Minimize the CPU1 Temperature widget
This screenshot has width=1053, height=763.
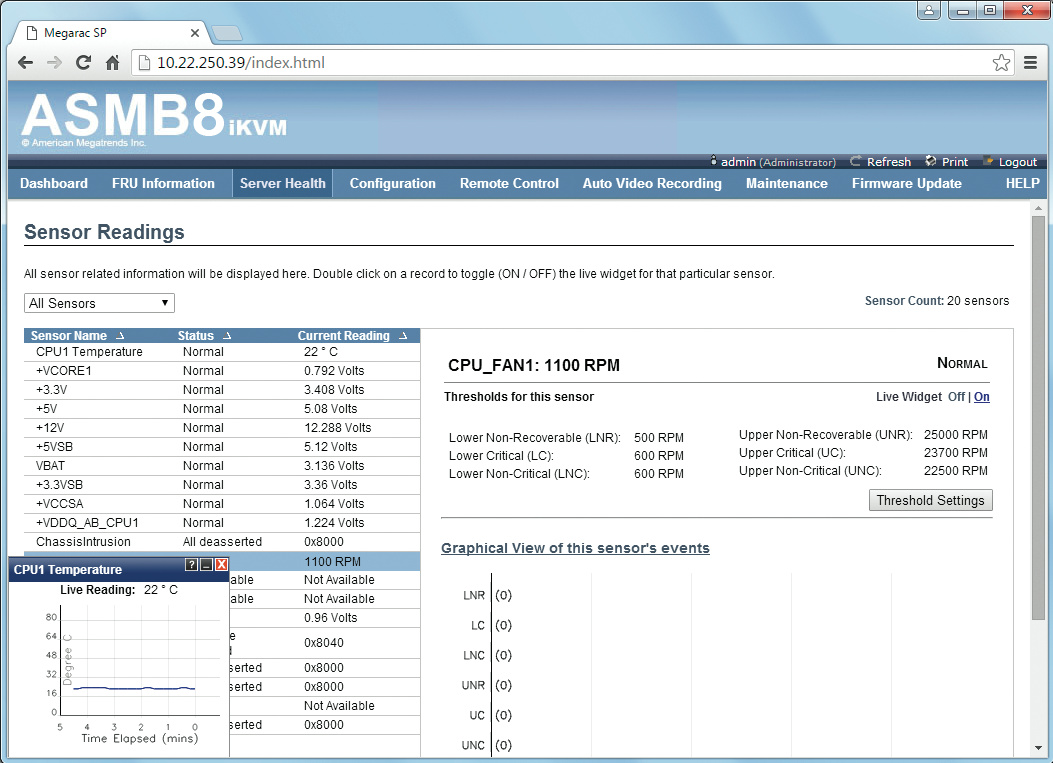pos(206,564)
